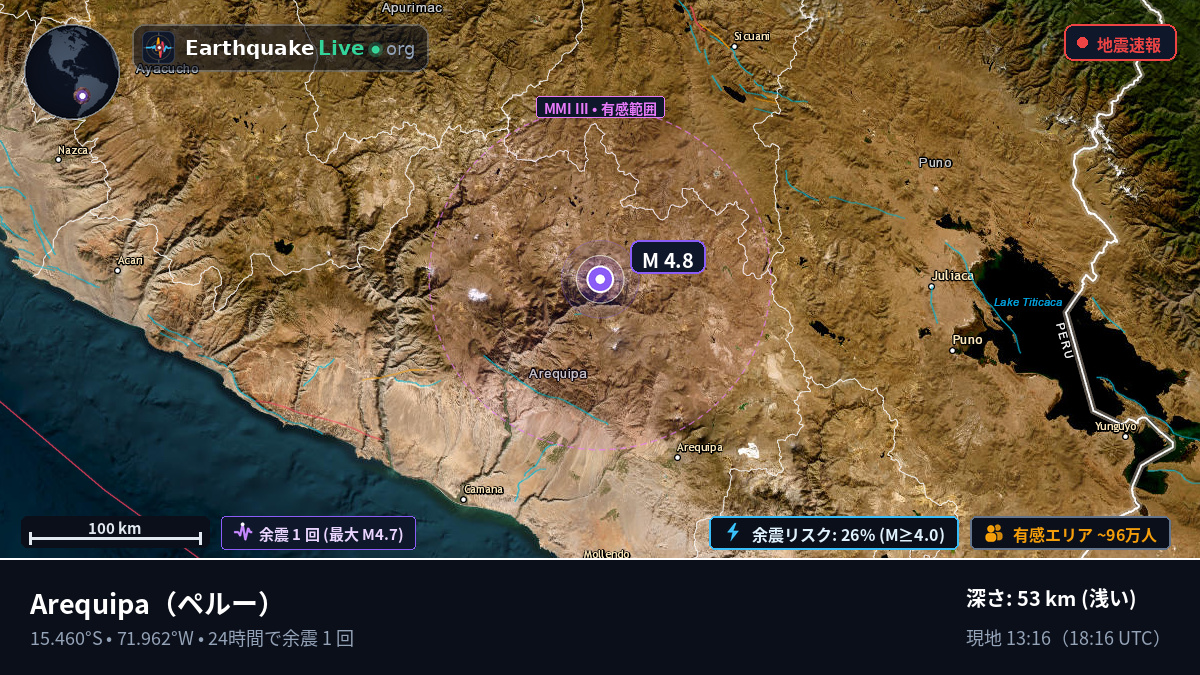
Task: Click the Sicuani city marker dot
Action: pyautogui.click(x=734, y=46)
